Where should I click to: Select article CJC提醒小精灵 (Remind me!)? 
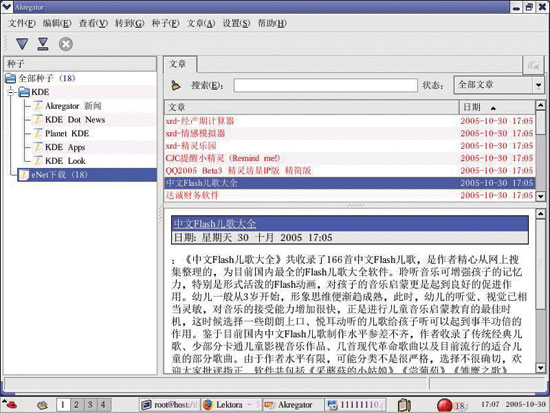pyautogui.click(x=350, y=158)
